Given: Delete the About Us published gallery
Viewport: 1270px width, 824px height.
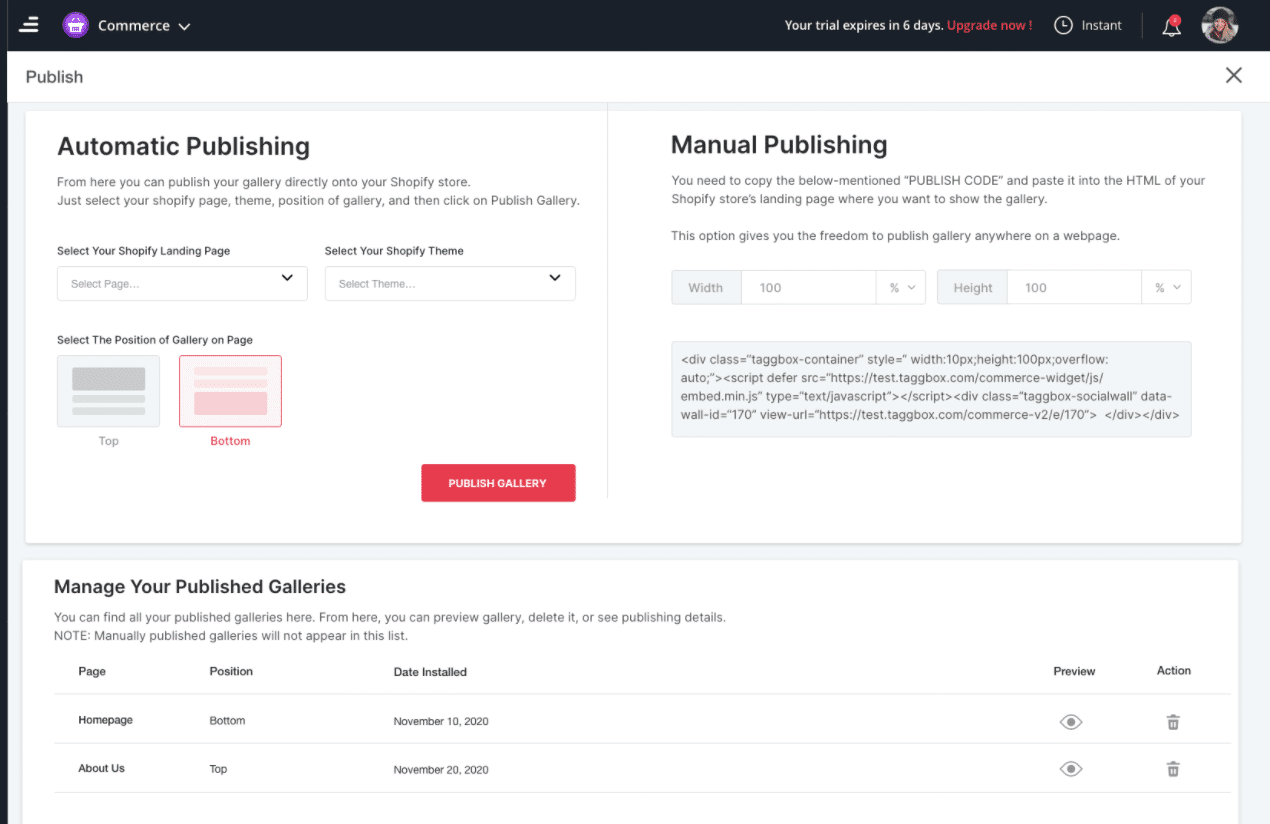Looking at the screenshot, I should (x=1173, y=769).
